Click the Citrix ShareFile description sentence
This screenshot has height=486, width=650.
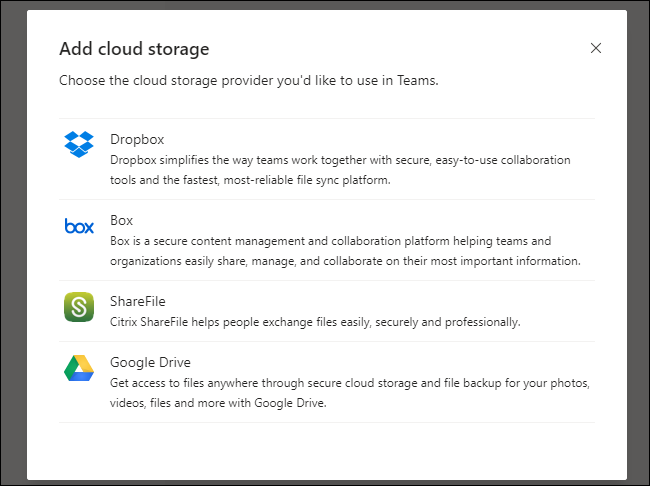coord(315,322)
